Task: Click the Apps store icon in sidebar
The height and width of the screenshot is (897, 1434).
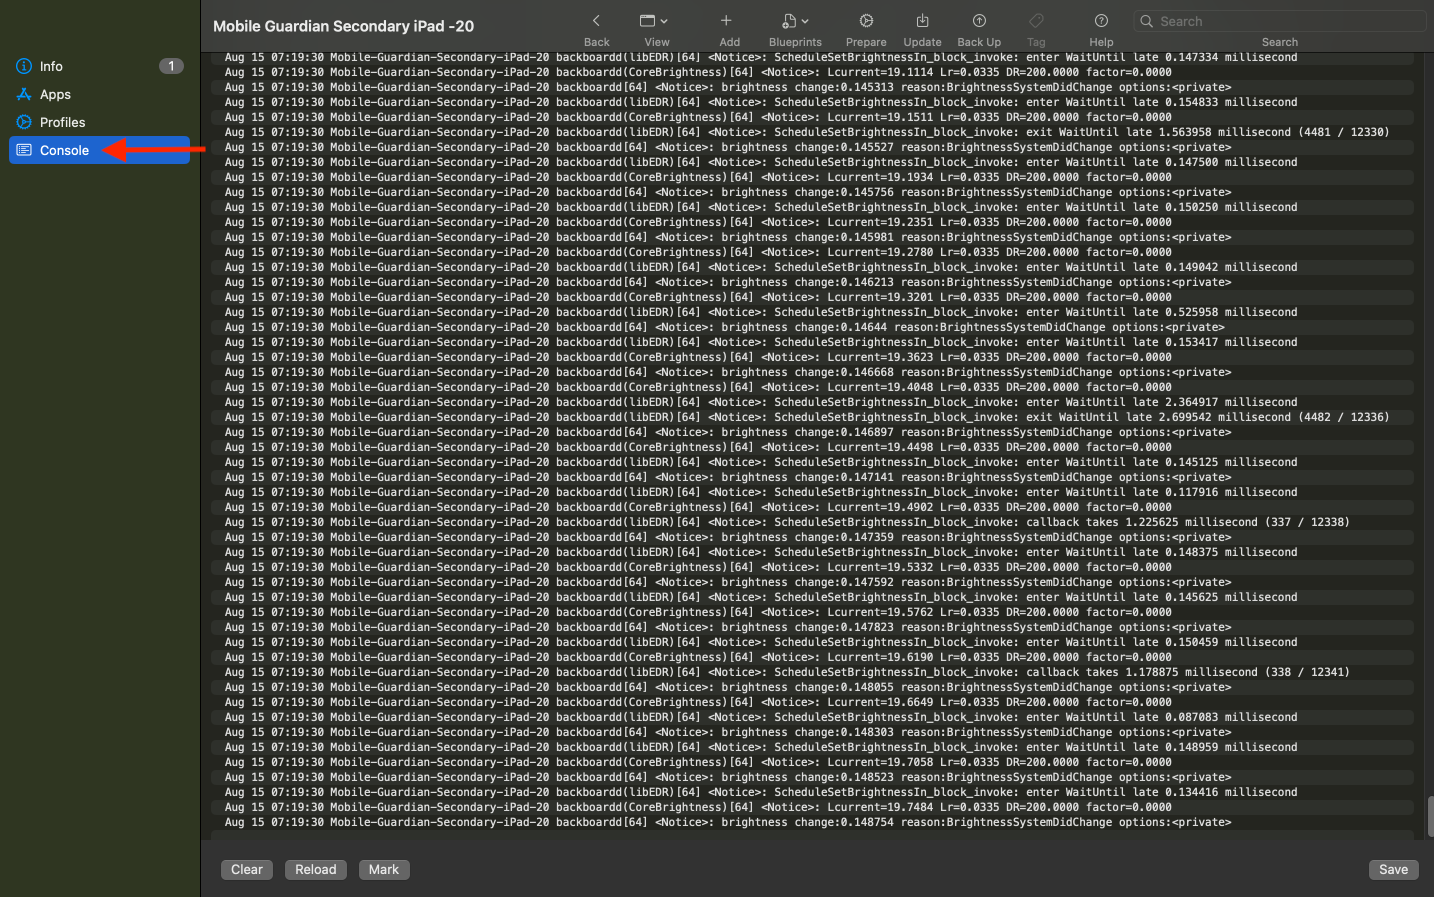Action: [x=24, y=94]
